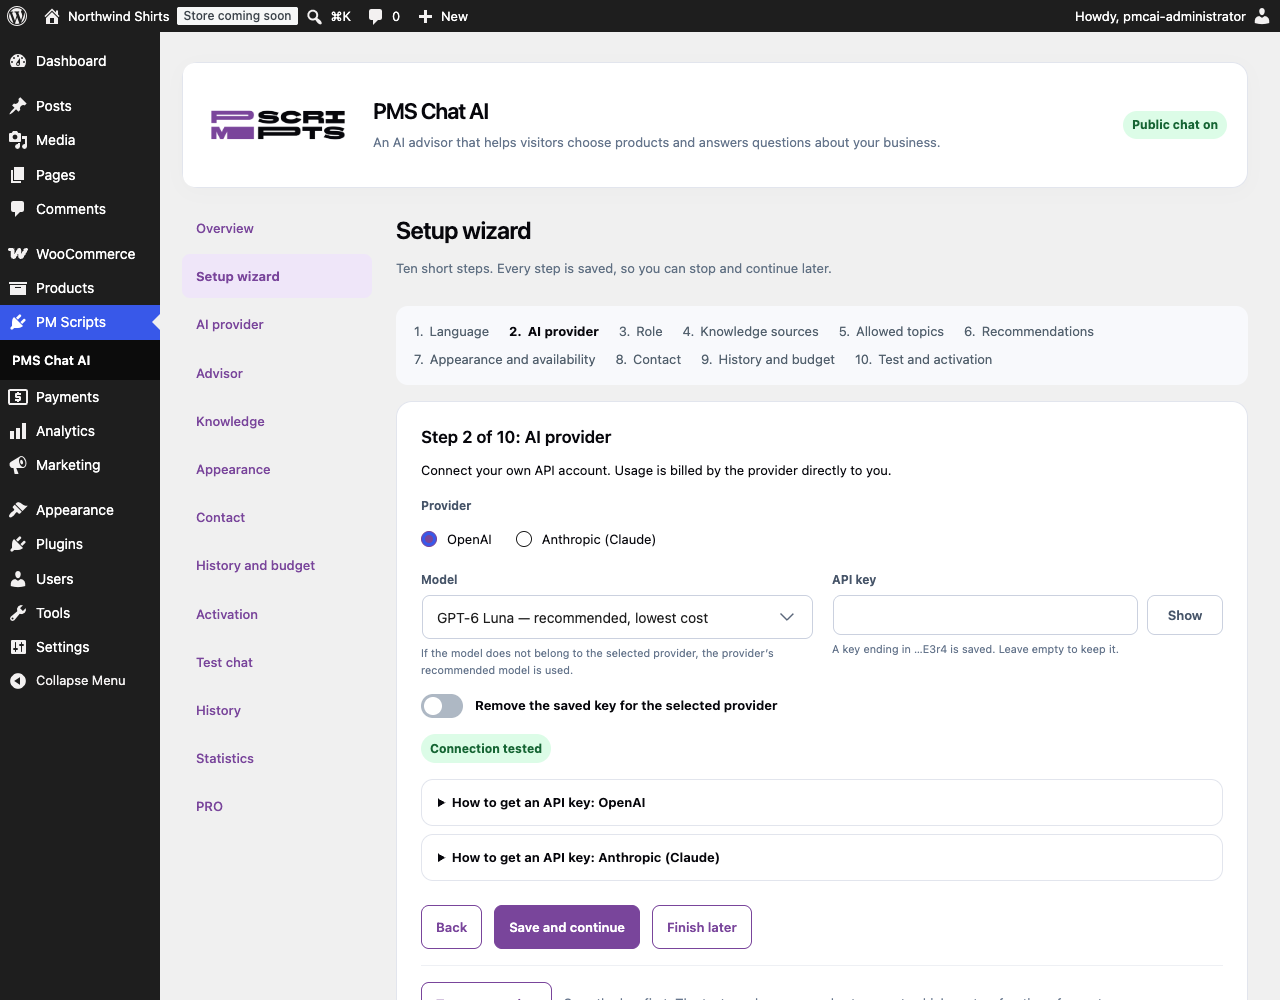This screenshot has height=1000, width=1280.
Task: Click the Products archive icon
Action: pos(18,288)
